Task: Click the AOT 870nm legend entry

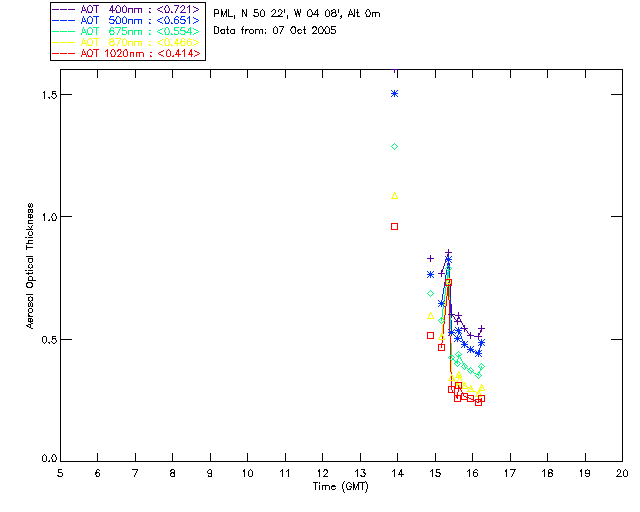Action: coord(126,42)
